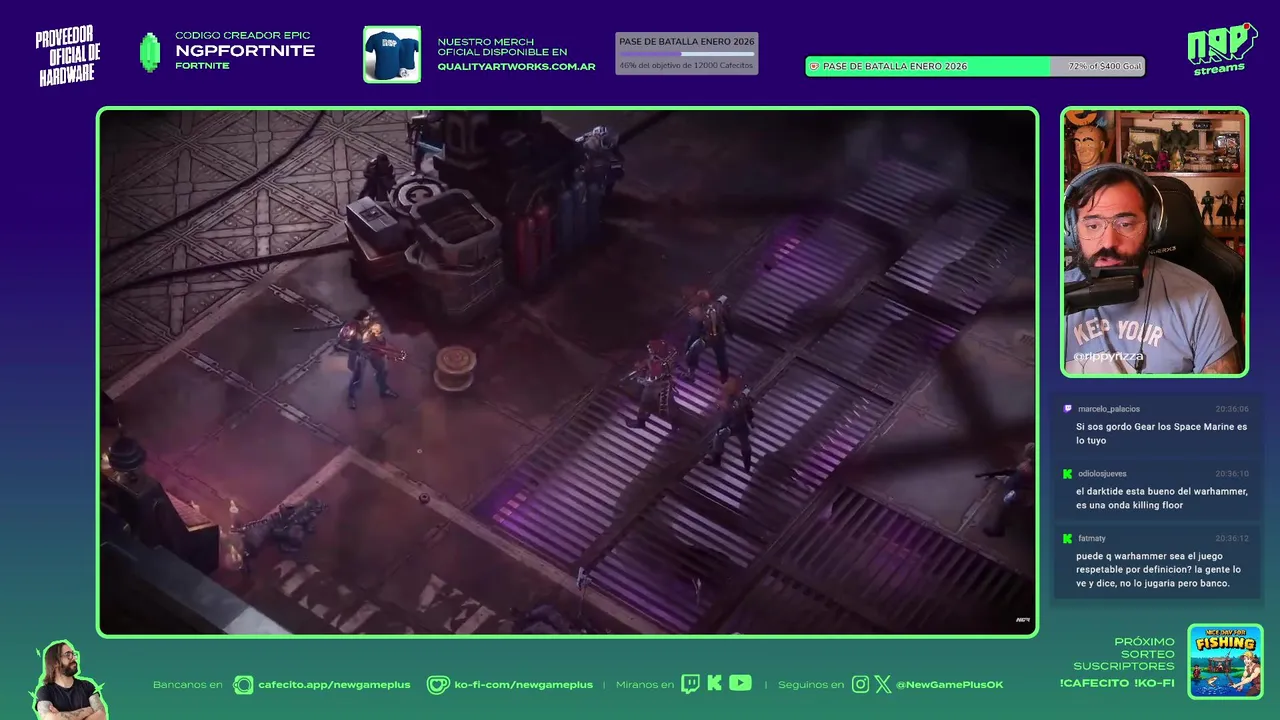Image resolution: width=1280 pixels, height=720 pixels.
Task: Click the @rippyrizza webcam handle
Action: (1108, 356)
